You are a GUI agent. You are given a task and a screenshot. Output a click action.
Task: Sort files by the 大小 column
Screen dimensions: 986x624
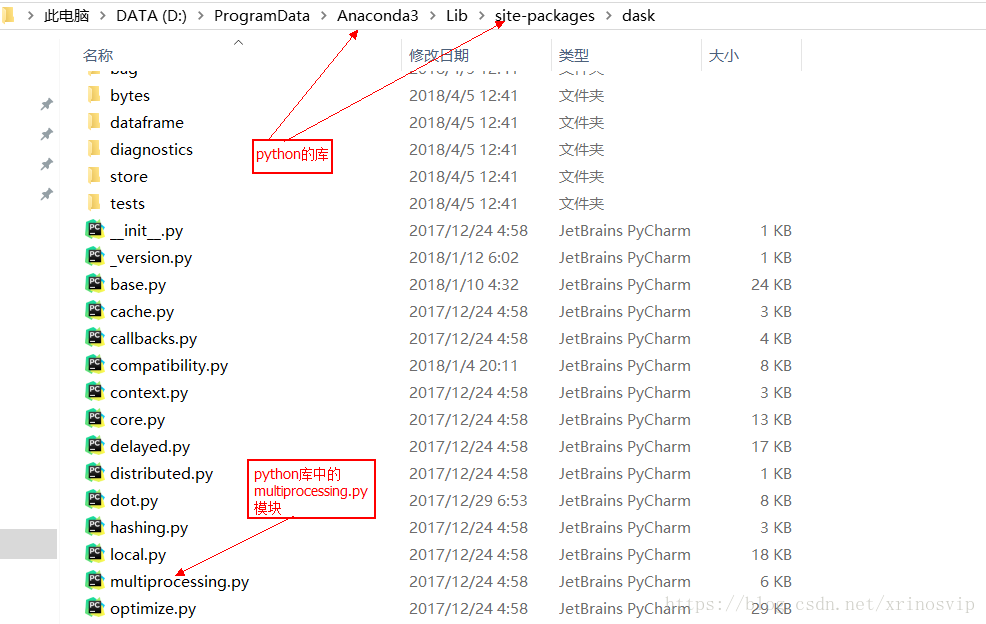pyautogui.click(x=724, y=54)
